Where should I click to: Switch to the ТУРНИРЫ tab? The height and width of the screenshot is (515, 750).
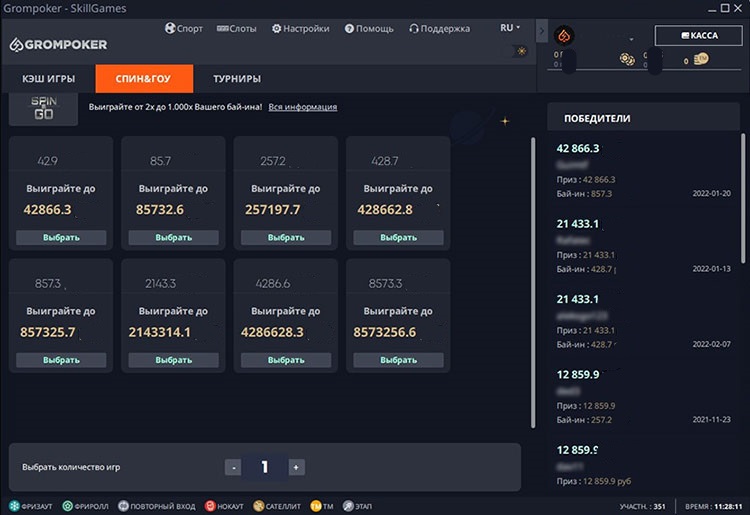[x=237, y=79]
